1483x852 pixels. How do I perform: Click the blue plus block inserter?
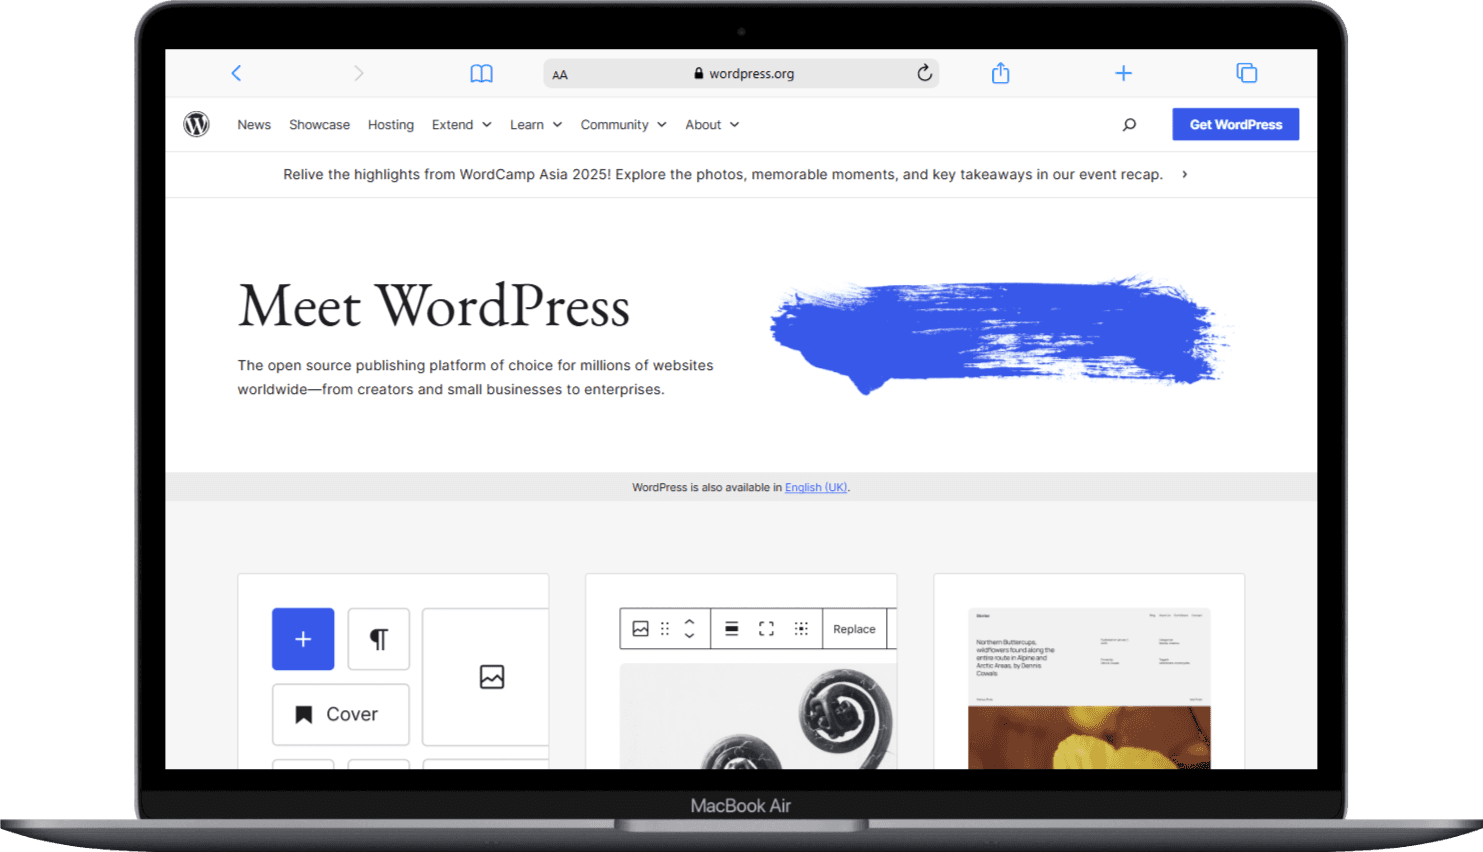click(x=303, y=639)
